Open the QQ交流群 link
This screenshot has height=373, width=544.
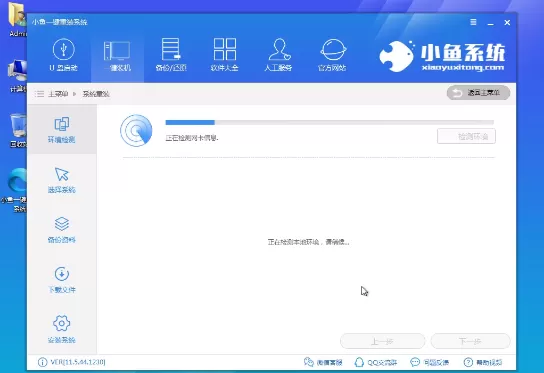tap(376, 363)
